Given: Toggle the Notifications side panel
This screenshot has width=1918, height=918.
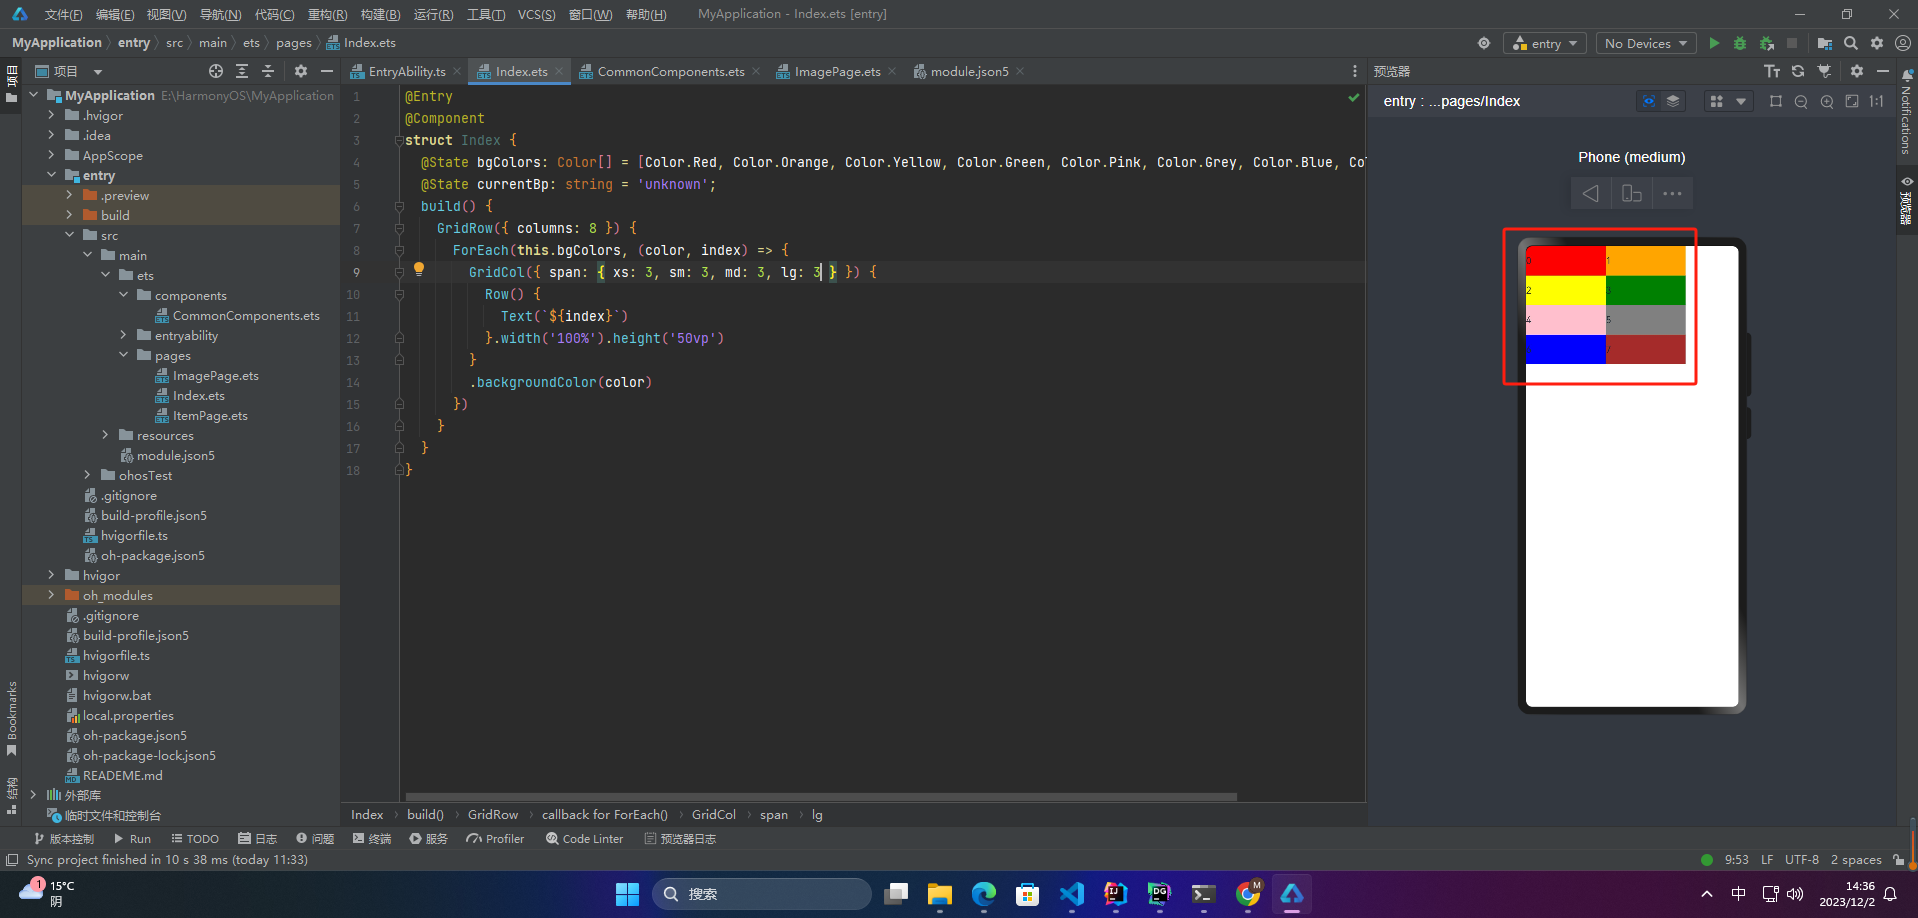Looking at the screenshot, I should [x=1907, y=112].
